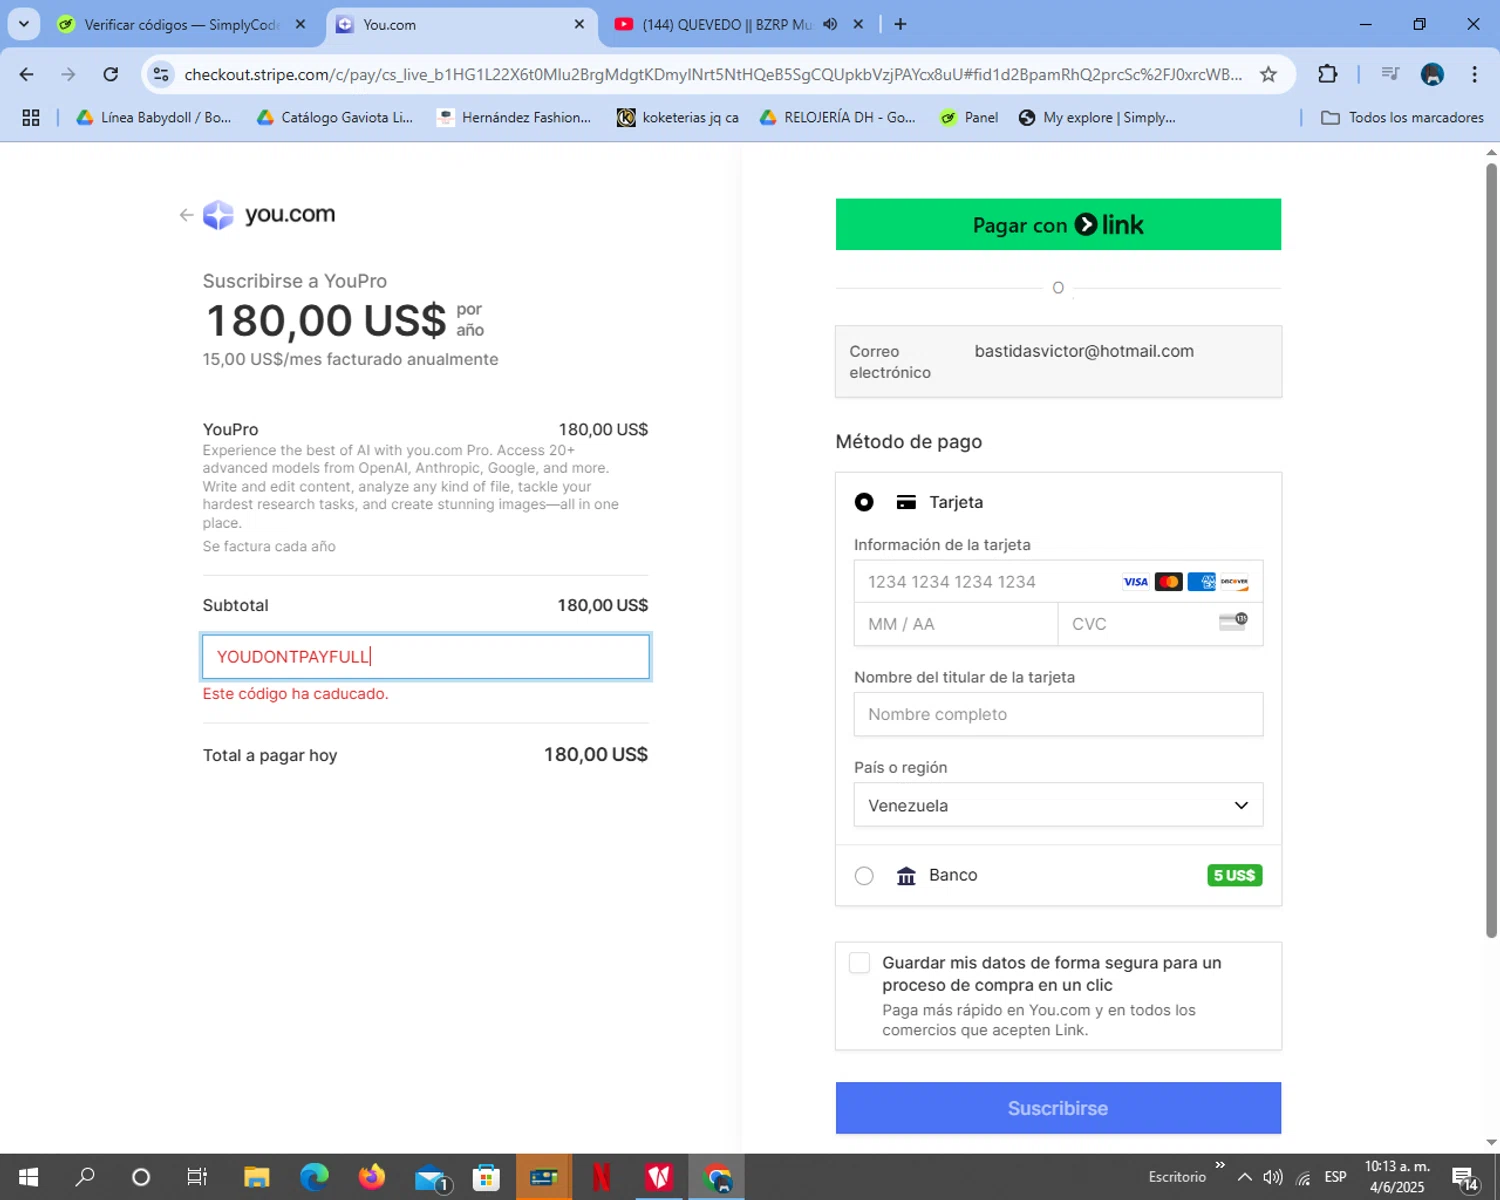
Task: Check Guardar mis datos checkbox
Action: pos(859,963)
